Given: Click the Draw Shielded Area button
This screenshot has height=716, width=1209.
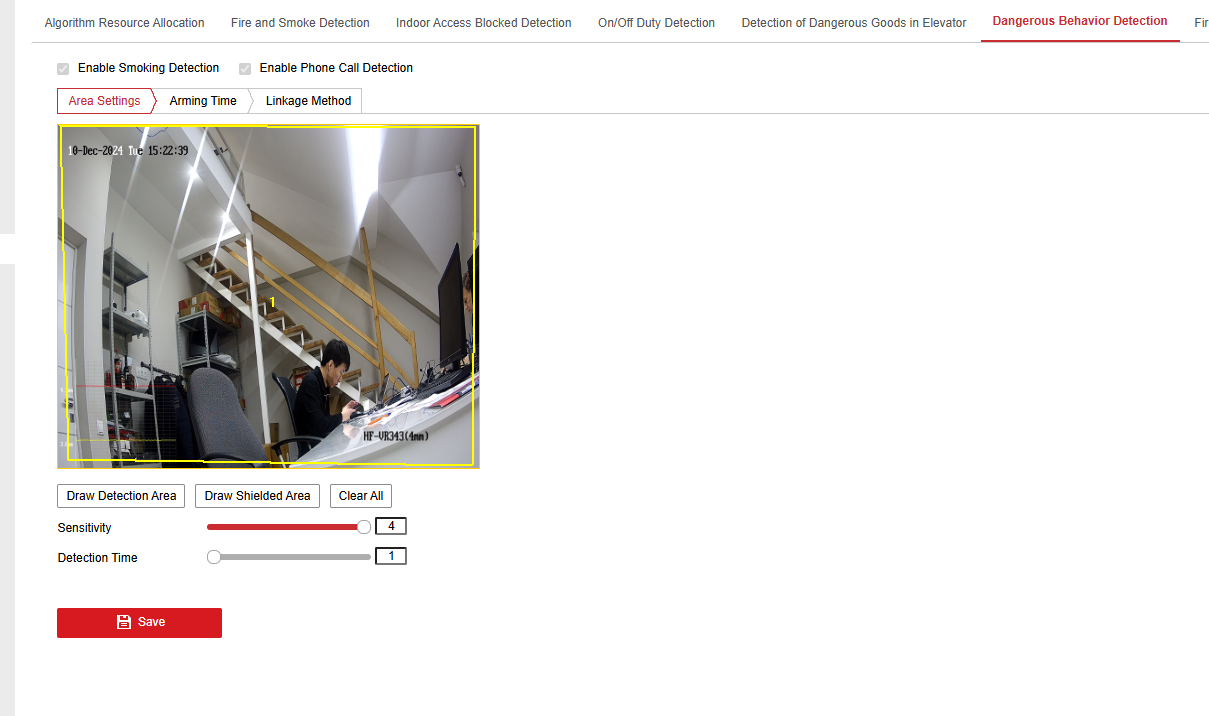Looking at the screenshot, I should click(257, 496).
